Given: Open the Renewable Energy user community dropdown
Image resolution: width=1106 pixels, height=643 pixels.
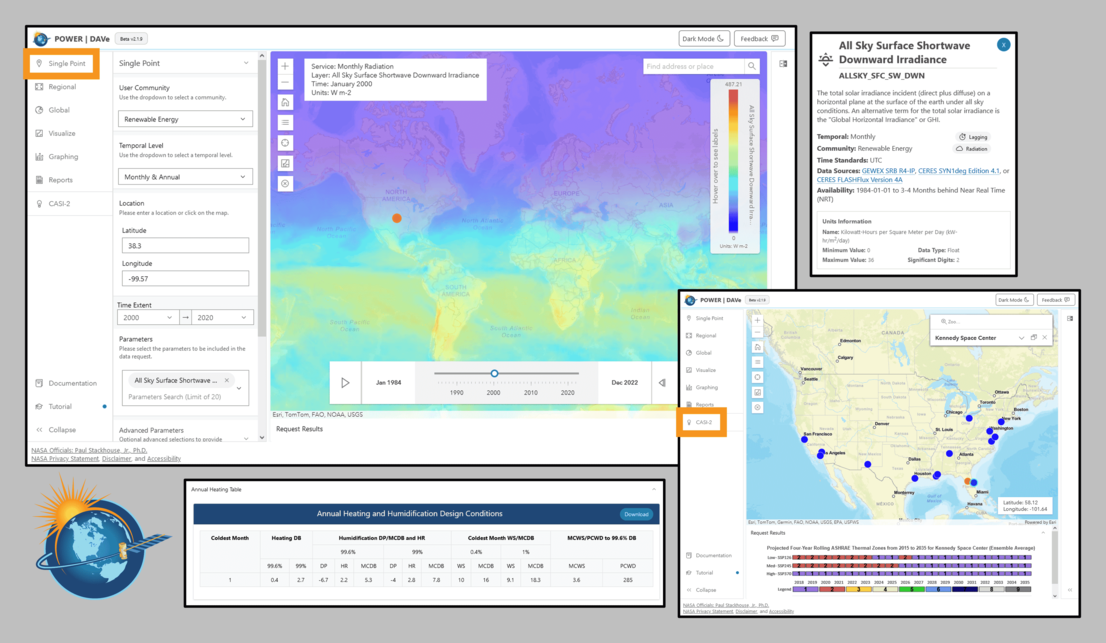Looking at the screenshot, I should [185, 119].
